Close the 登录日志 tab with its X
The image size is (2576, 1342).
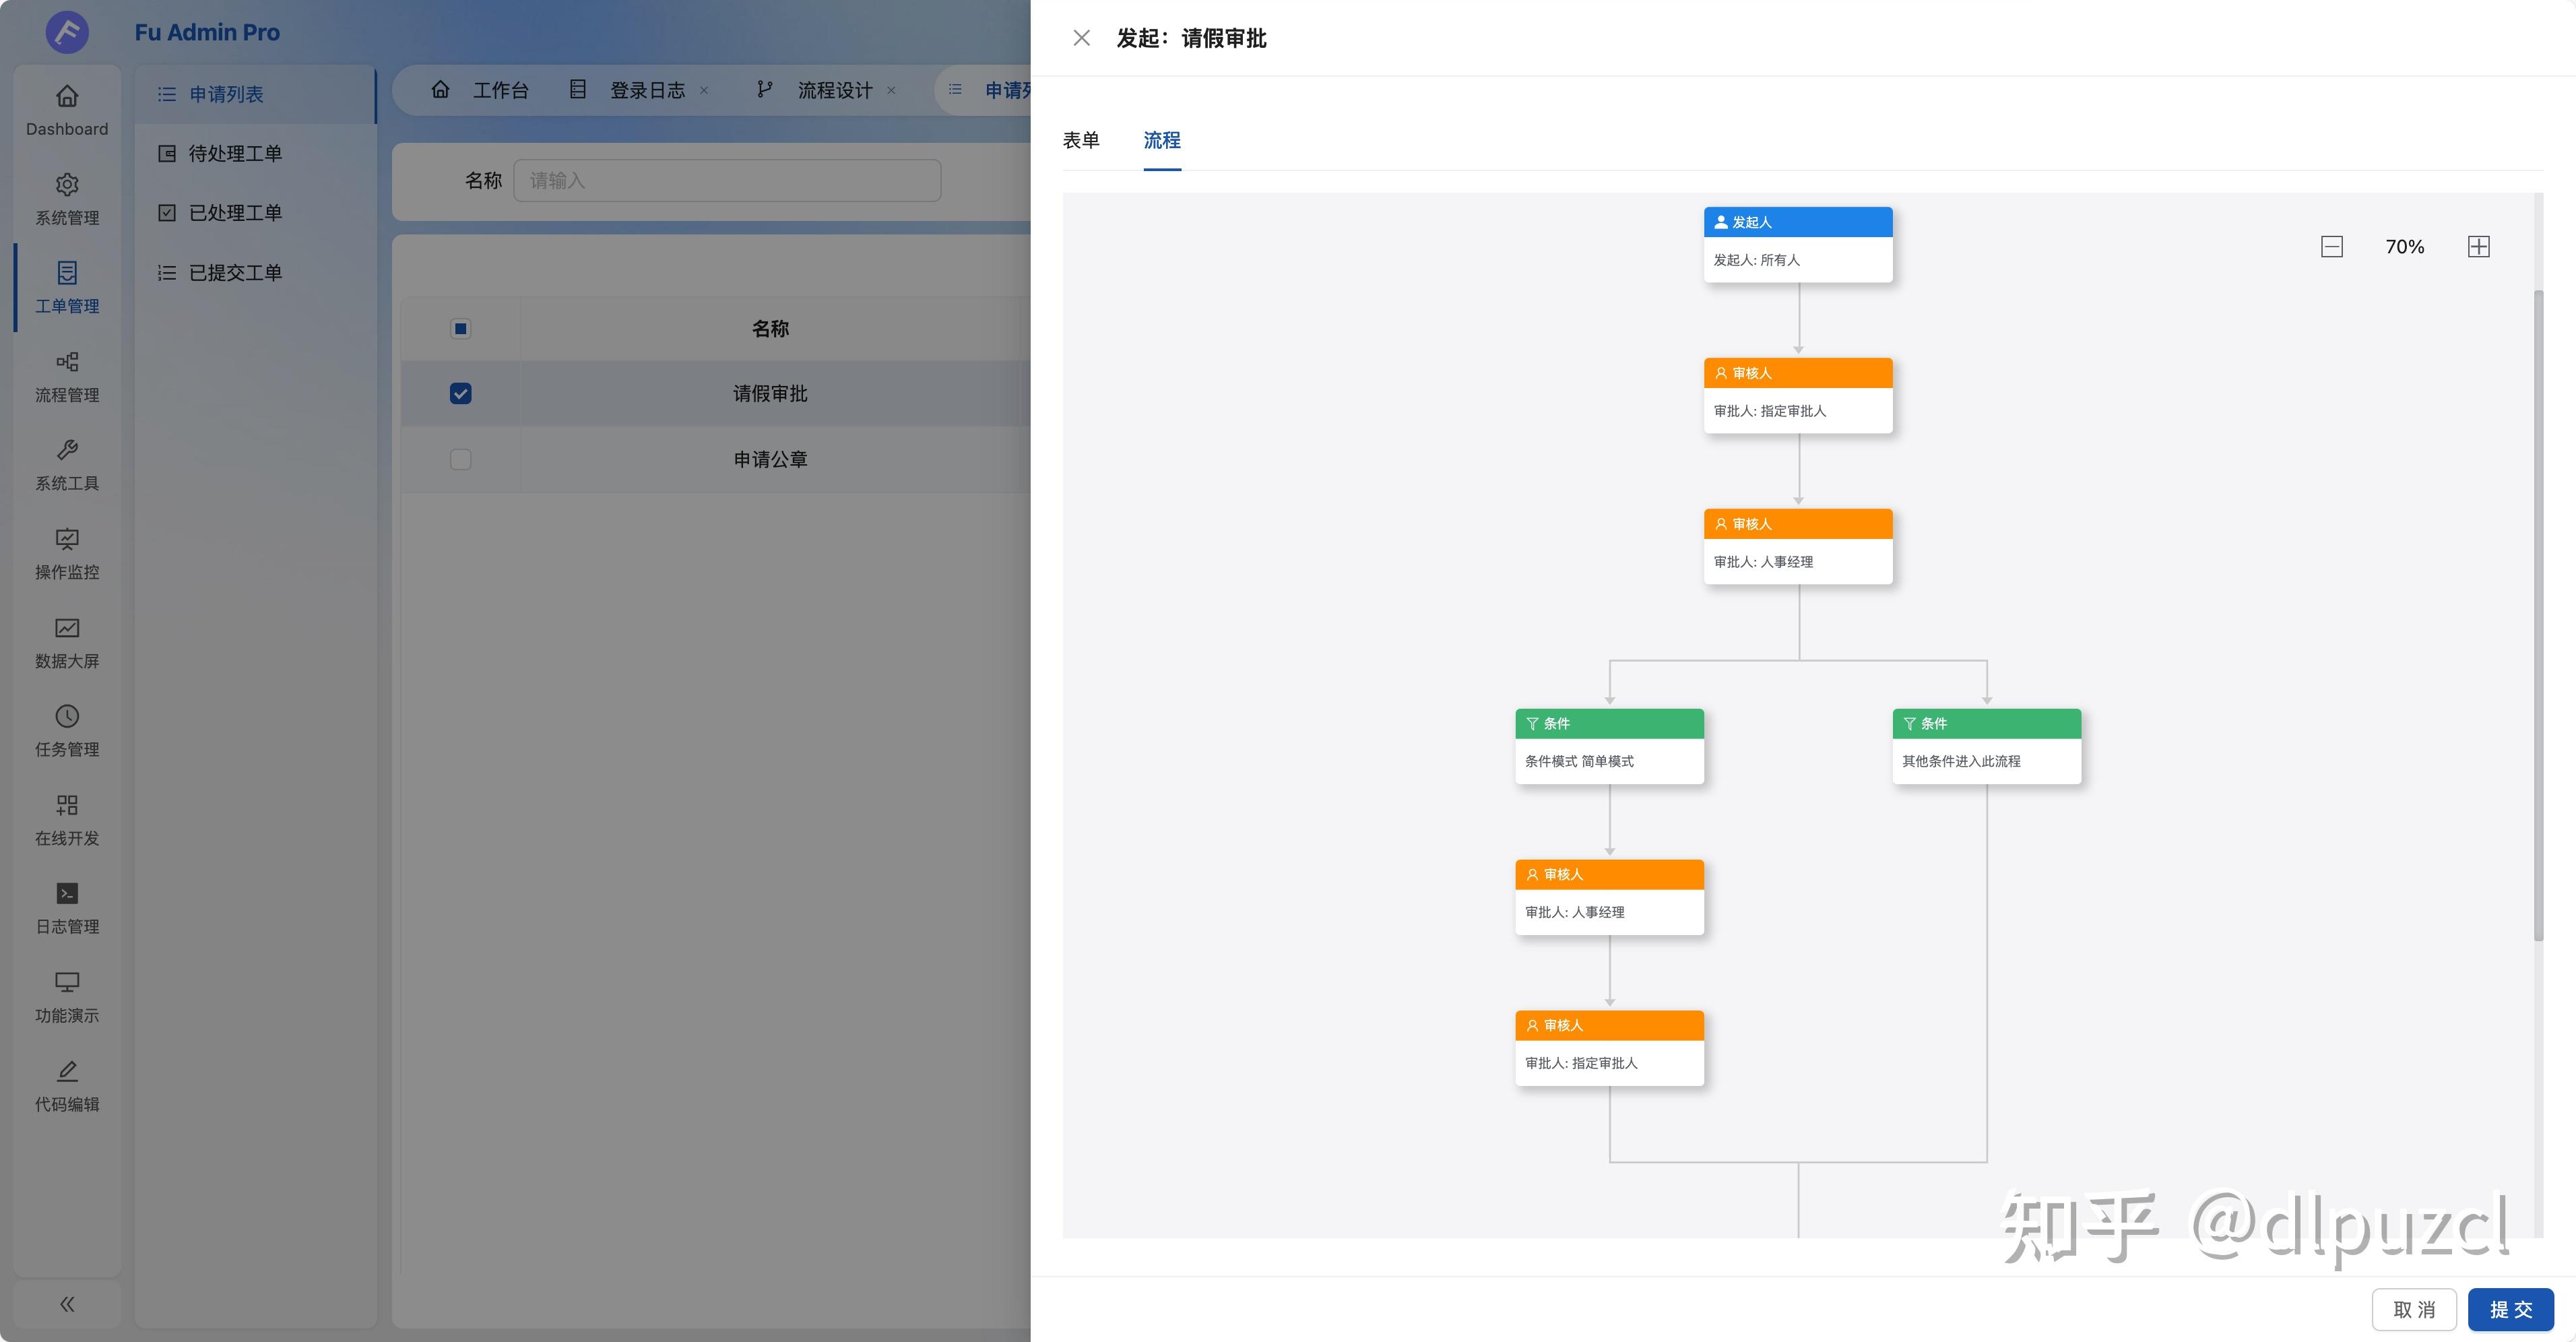pos(704,90)
